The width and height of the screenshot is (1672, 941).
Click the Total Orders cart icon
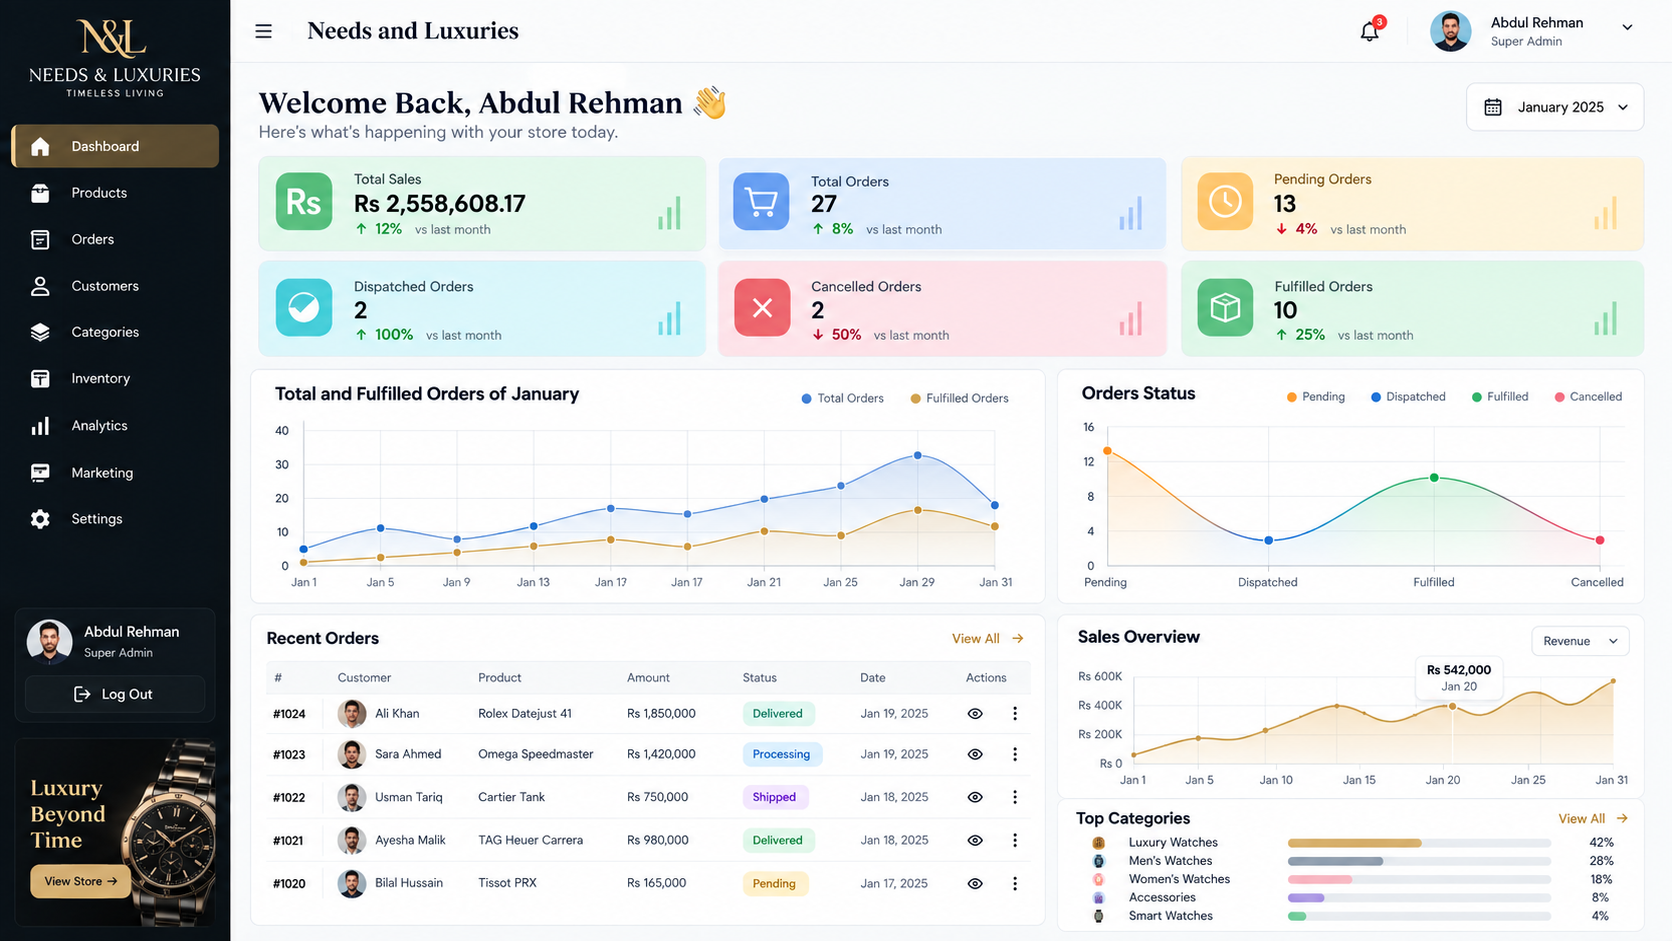click(761, 202)
